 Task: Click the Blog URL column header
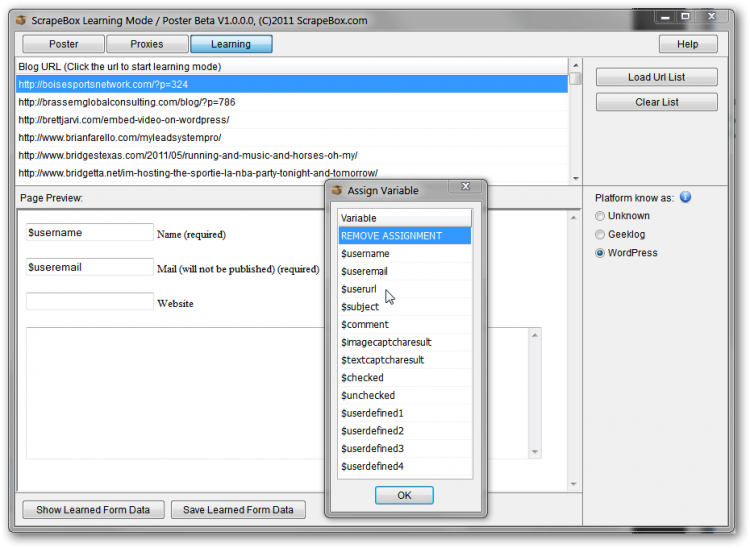click(x=292, y=66)
